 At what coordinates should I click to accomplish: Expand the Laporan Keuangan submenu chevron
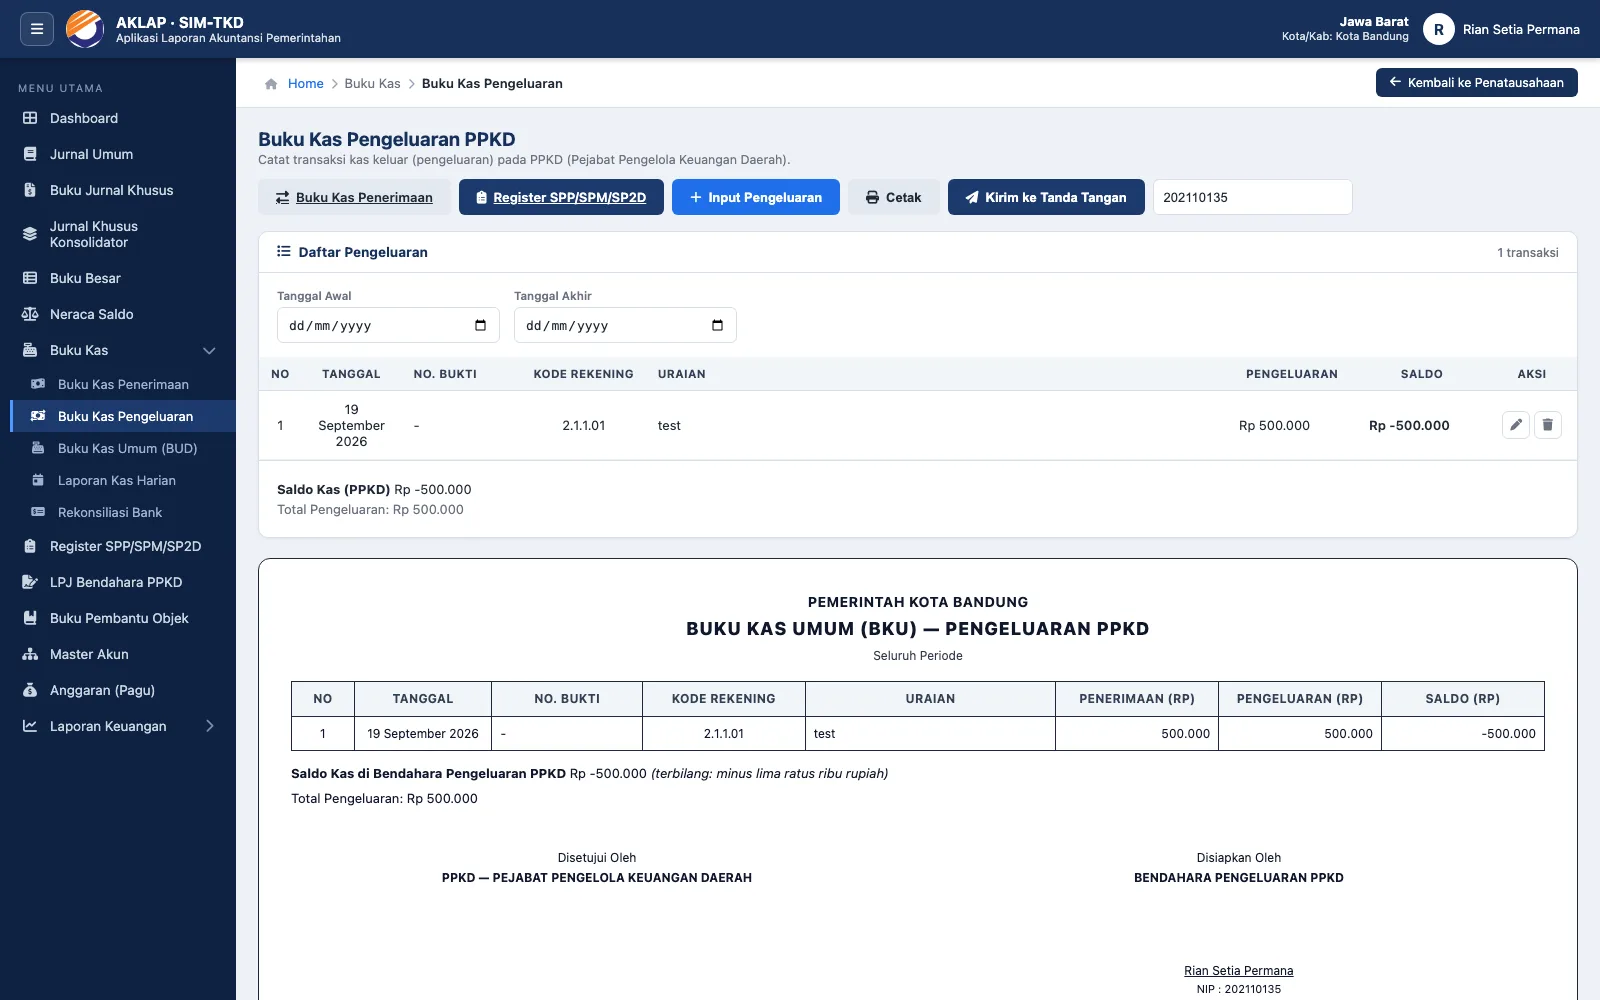pyautogui.click(x=210, y=726)
